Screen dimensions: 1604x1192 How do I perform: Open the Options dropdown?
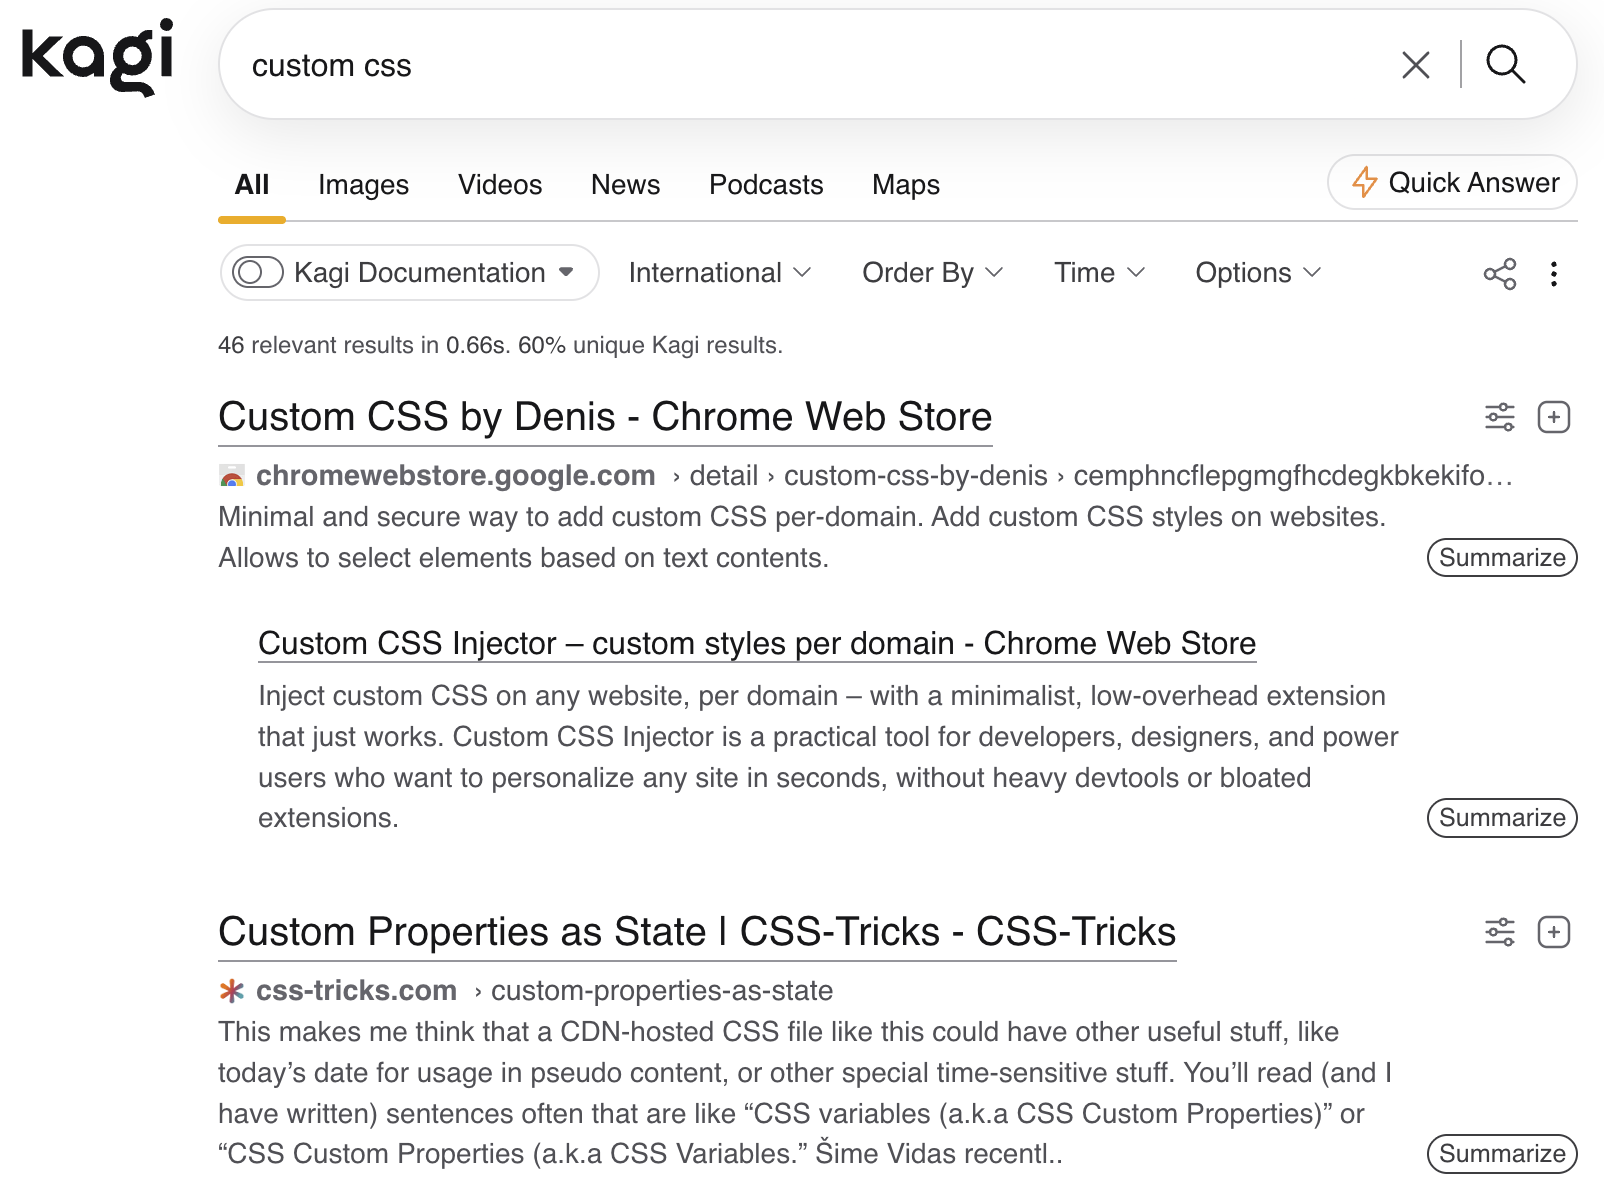tap(1258, 273)
